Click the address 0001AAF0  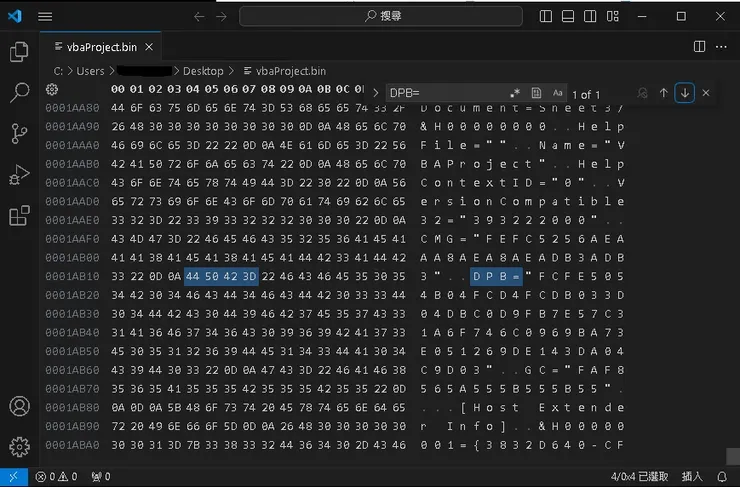click(72, 239)
